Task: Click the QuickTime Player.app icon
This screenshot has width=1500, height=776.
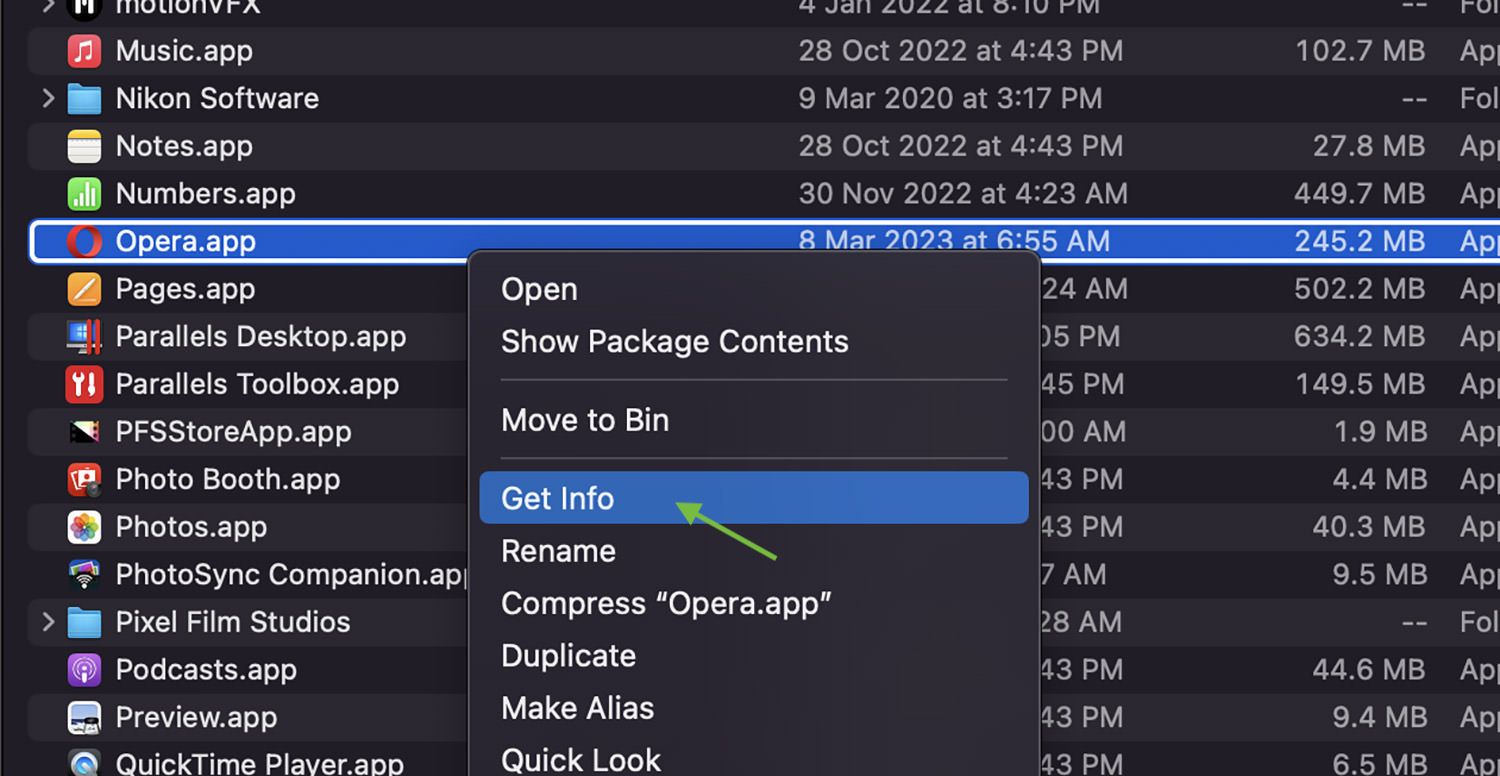Action: [x=84, y=764]
